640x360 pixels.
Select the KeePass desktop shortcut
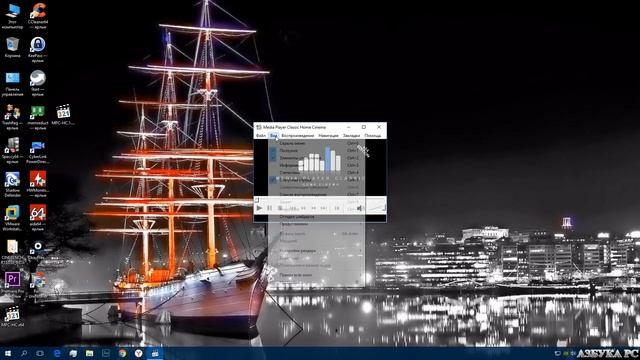point(38,50)
